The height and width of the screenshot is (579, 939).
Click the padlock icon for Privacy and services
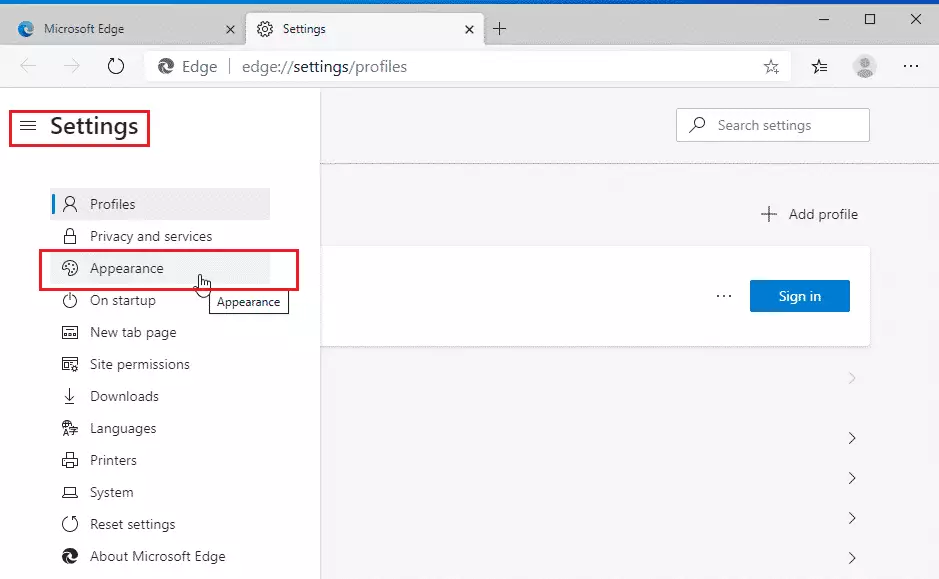point(70,237)
